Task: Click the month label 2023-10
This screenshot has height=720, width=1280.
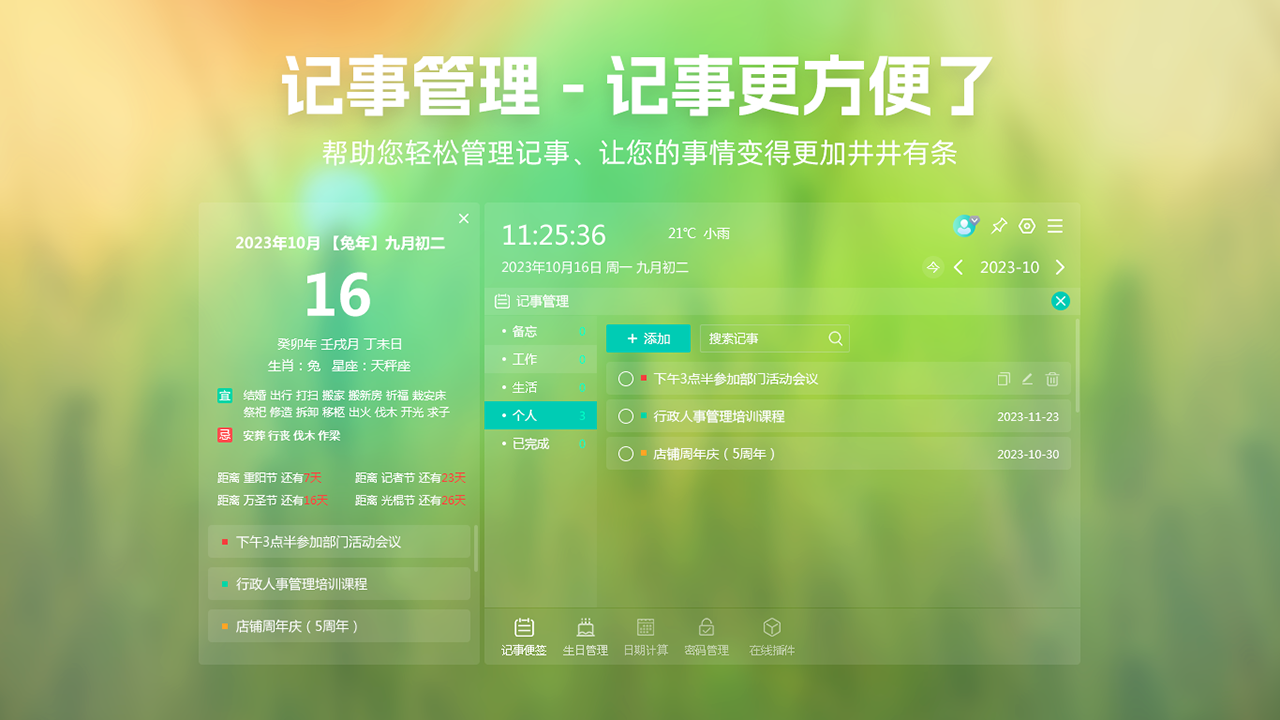Action: (1009, 267)
